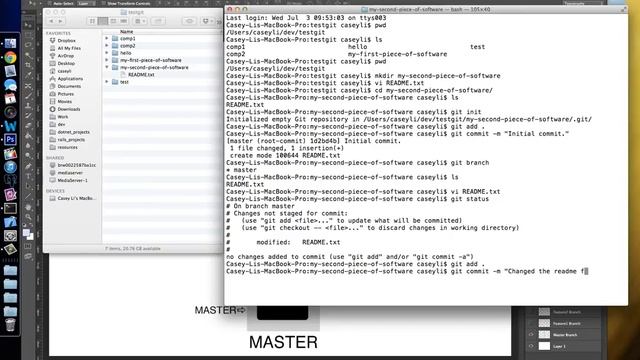Open the Trash in the dock
This screenshot has width=640, height=360.
coord(10,325)
